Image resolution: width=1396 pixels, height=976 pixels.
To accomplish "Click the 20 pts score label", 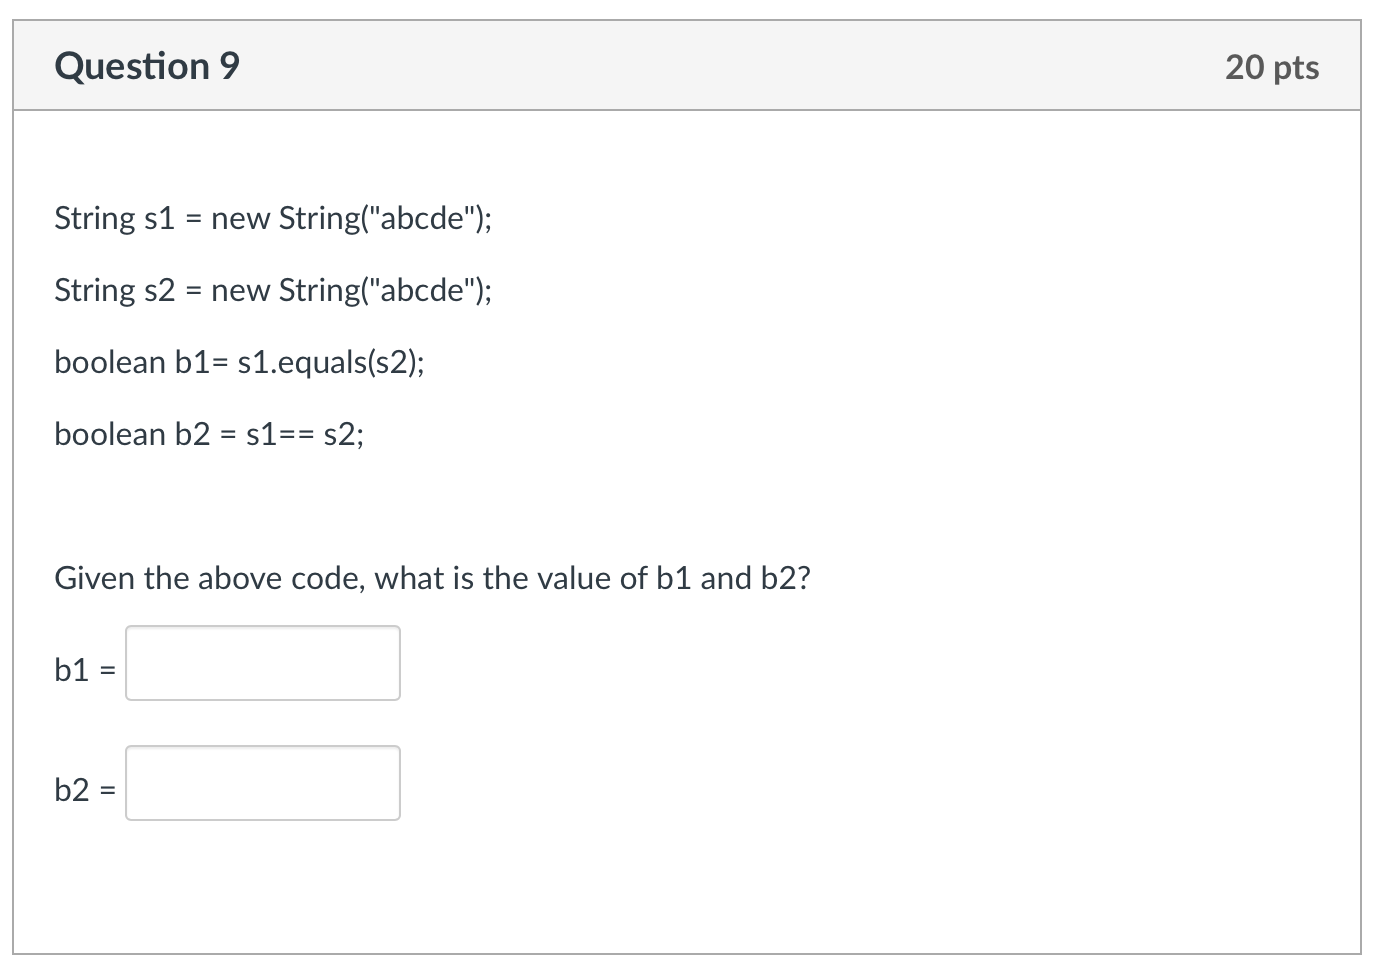I will point(1272,67).
